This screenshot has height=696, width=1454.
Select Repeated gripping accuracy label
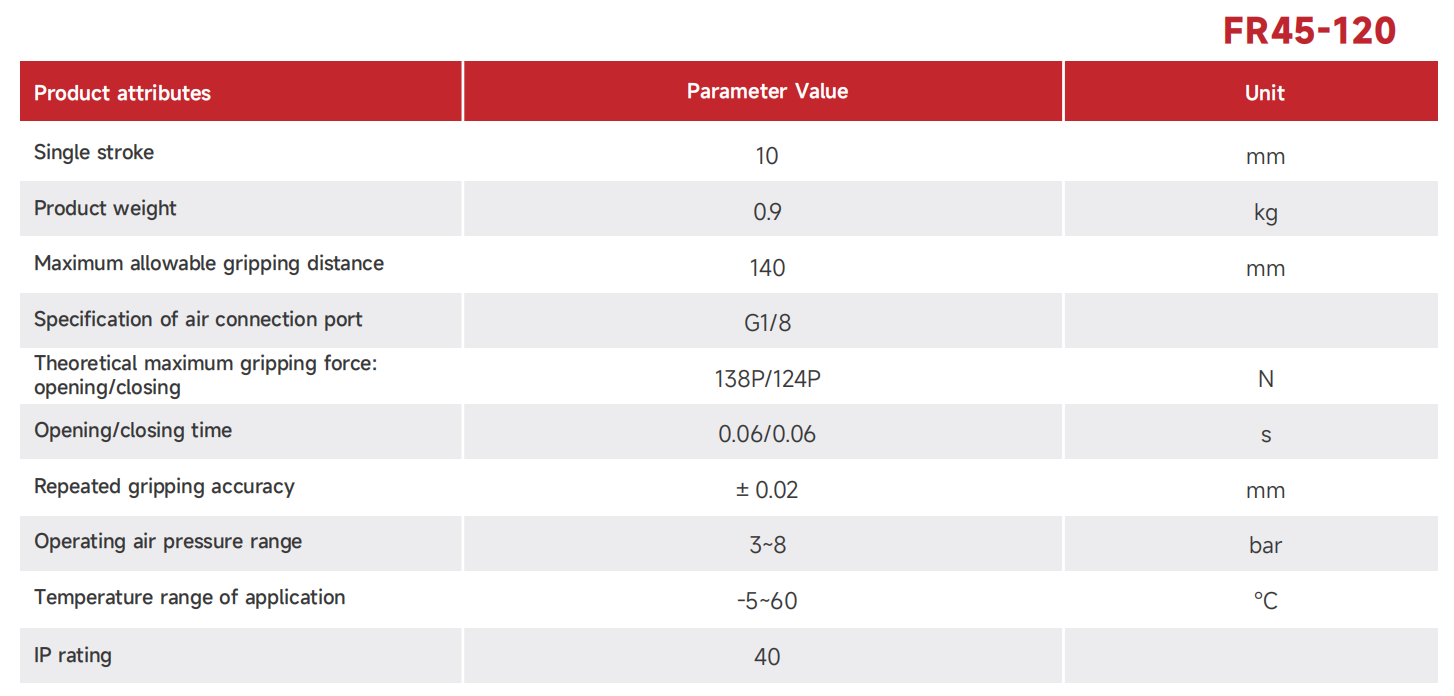(x=164, y=486)
